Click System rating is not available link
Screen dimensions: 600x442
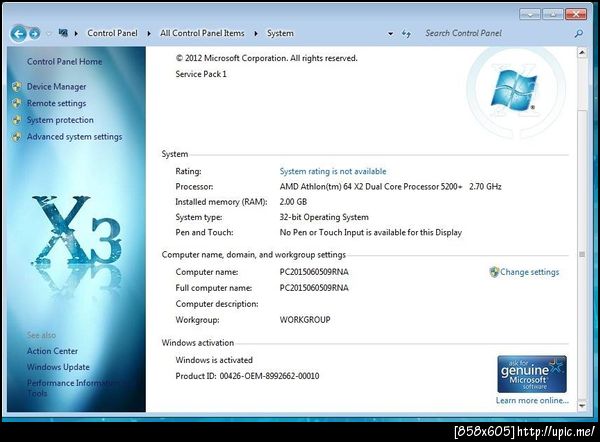tap(333, 171)
